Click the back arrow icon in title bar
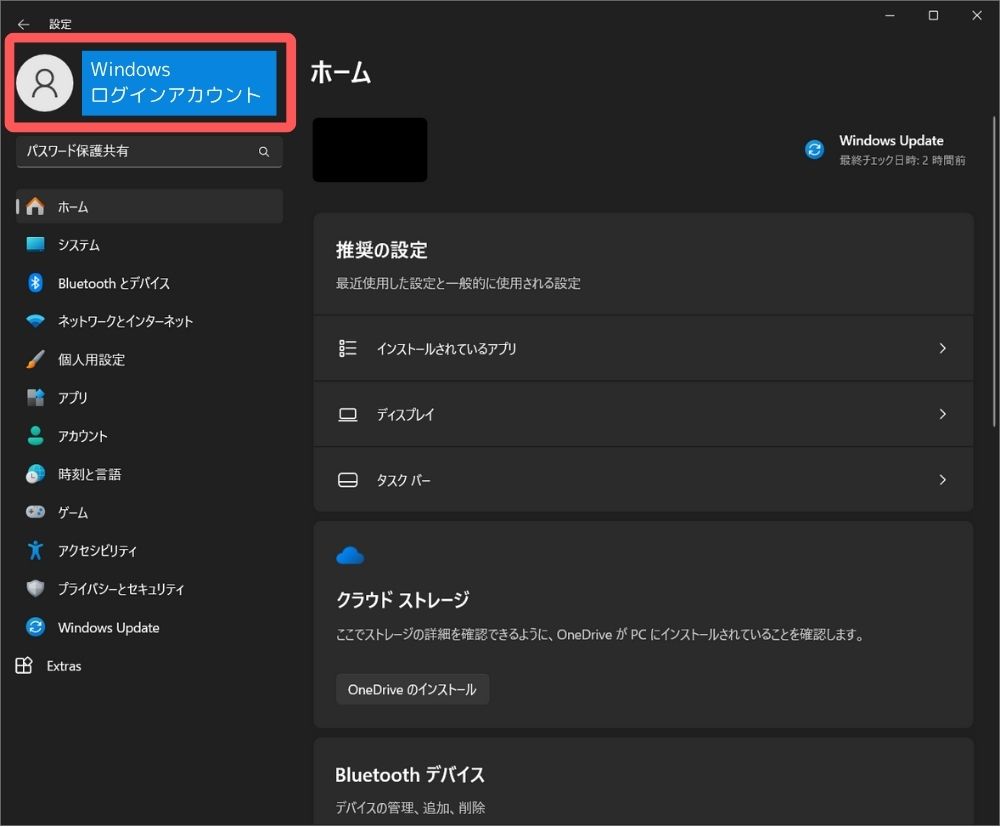This screenshot has height=827, width=1000. pos(24,24)
